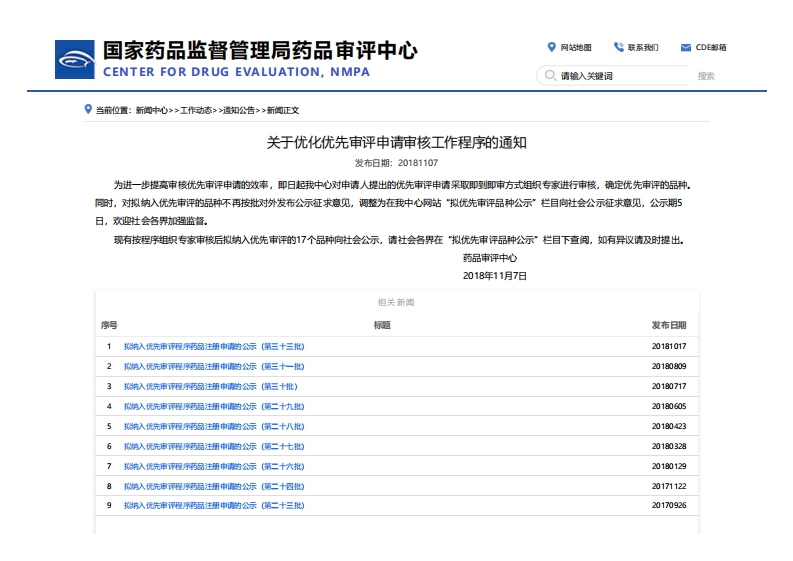
Task: Click the envelope icon beside CDE邮箱
Action: (x=686, y=47)
